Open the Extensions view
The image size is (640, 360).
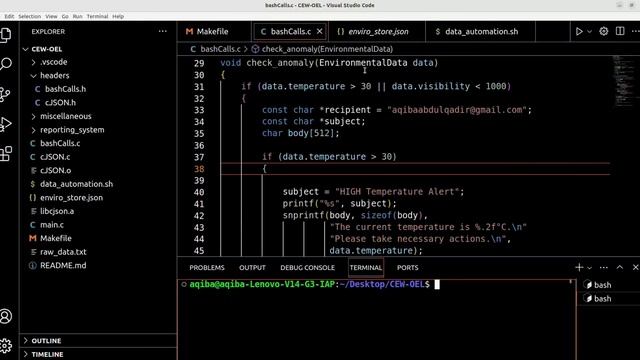[x=6, y=153]
